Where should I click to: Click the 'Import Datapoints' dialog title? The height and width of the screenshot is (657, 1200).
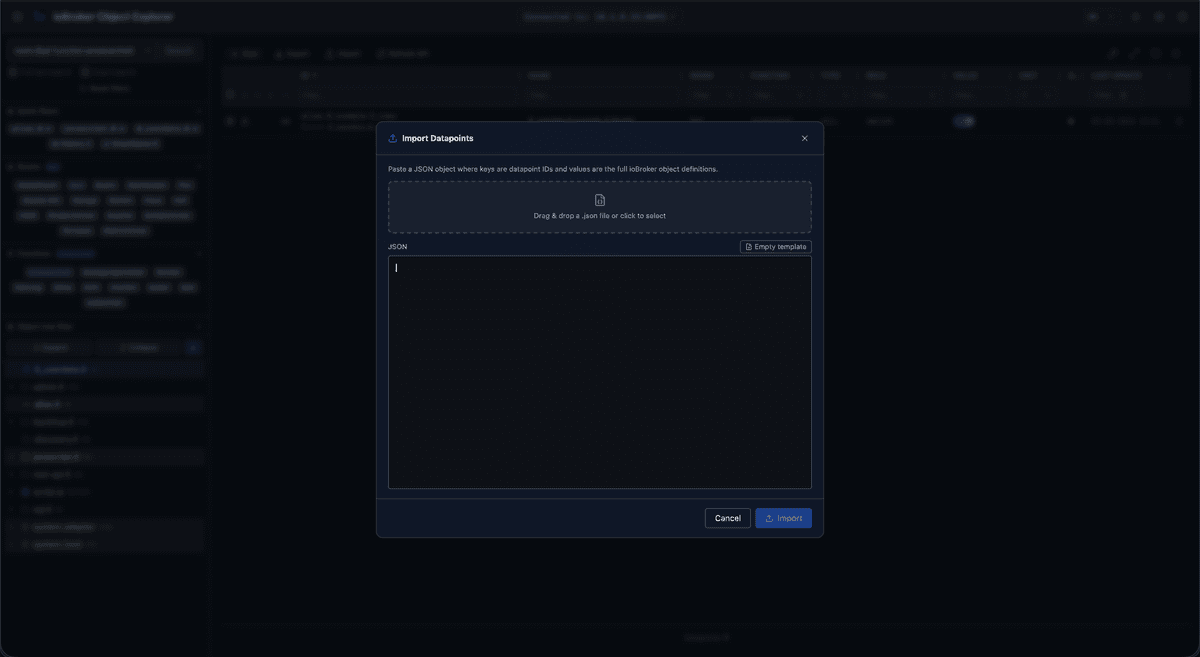tap(438, 138)
